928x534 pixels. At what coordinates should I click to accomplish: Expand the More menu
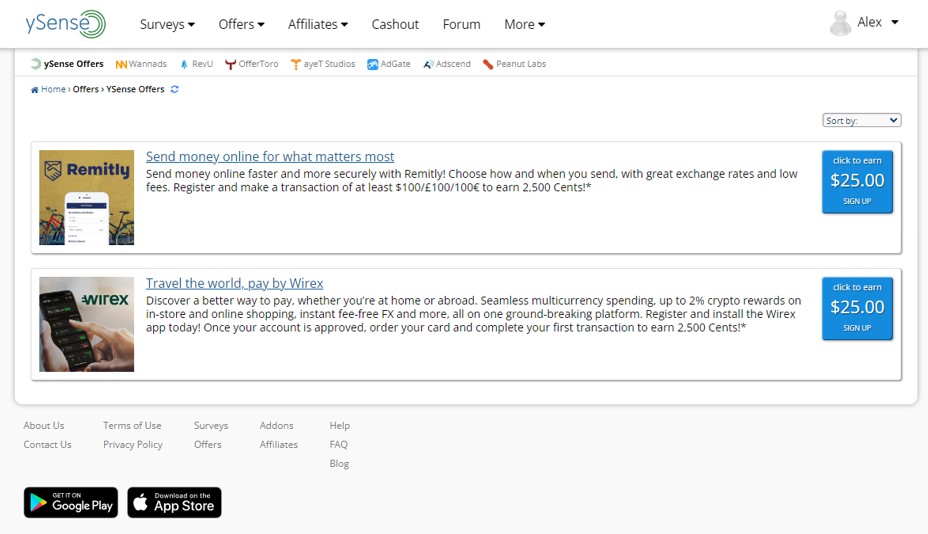tap(524, 24)
